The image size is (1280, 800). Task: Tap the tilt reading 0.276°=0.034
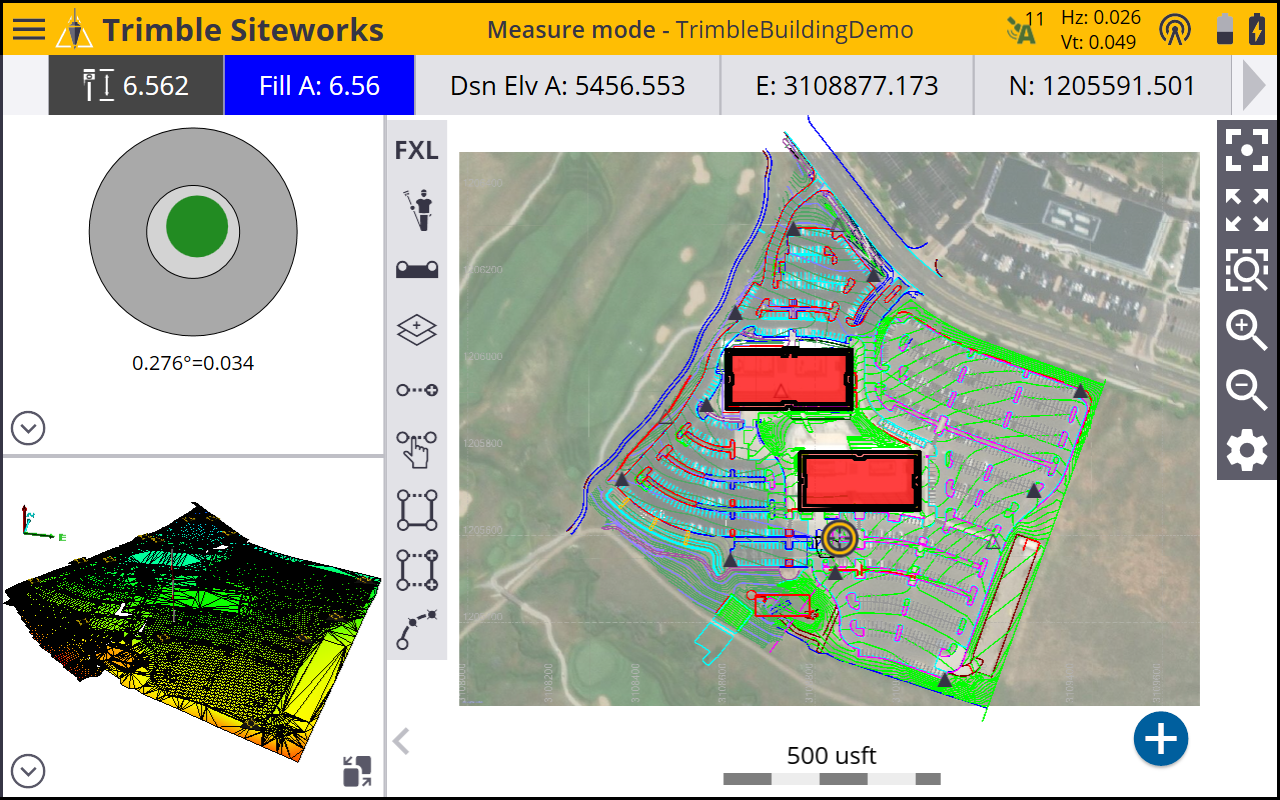tap(193, 363)
